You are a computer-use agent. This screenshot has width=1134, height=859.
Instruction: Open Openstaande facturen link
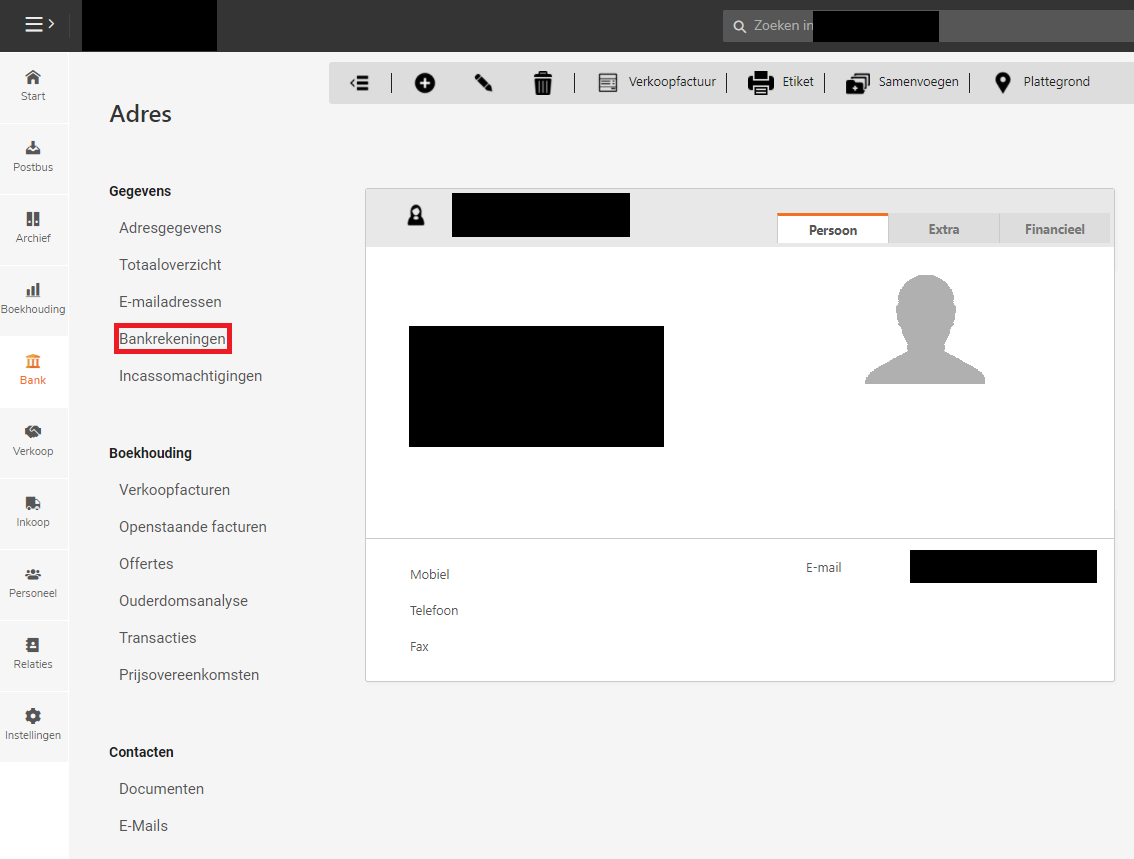(x=192, y=527)
